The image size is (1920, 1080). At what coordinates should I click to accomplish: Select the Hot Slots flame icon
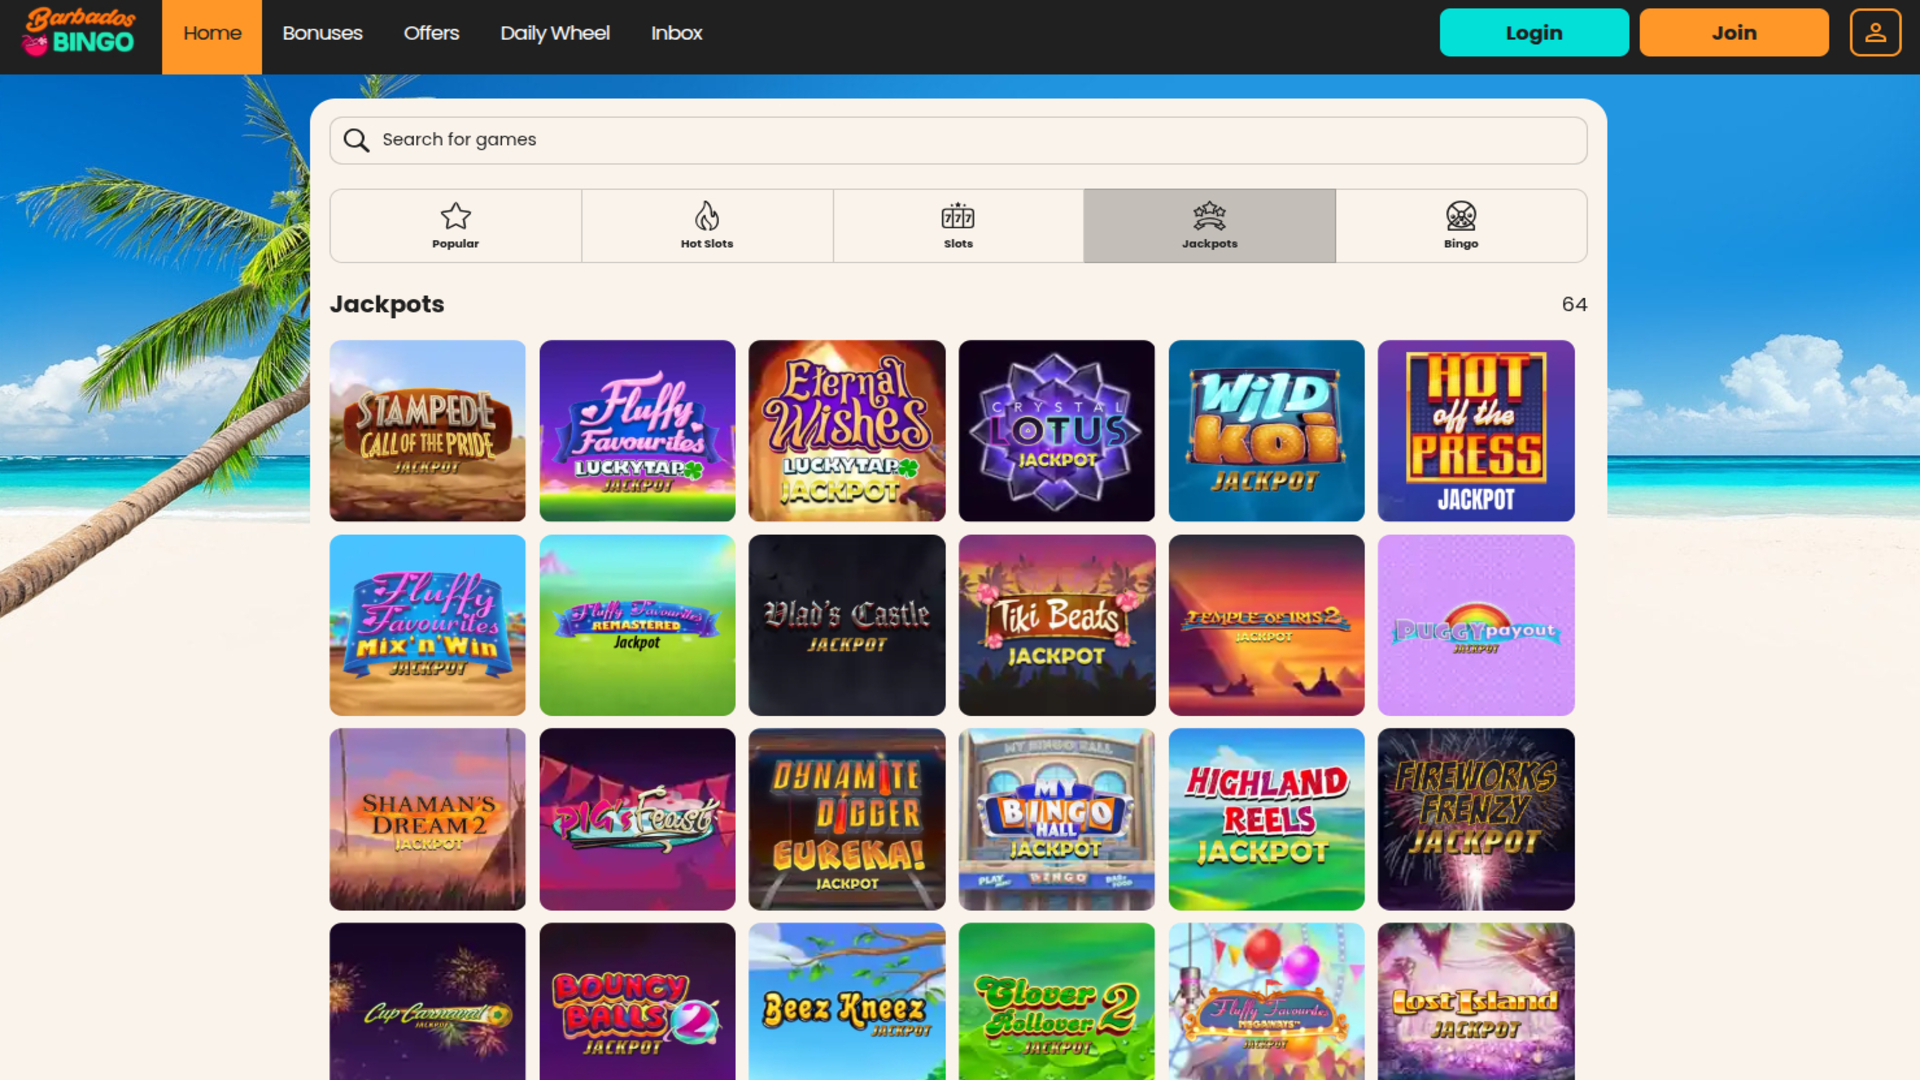click(707, 214)
